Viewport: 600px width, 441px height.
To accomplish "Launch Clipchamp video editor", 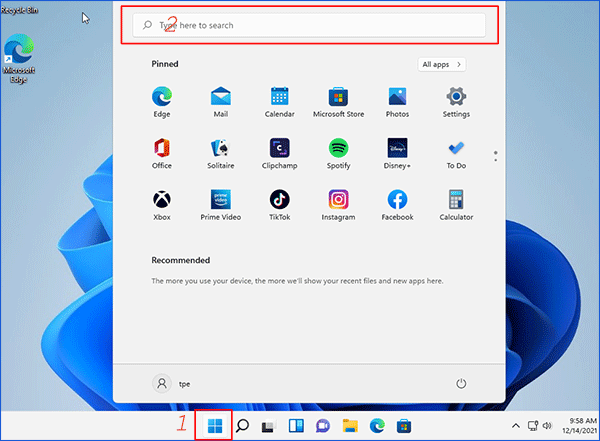I will point(280,154).
